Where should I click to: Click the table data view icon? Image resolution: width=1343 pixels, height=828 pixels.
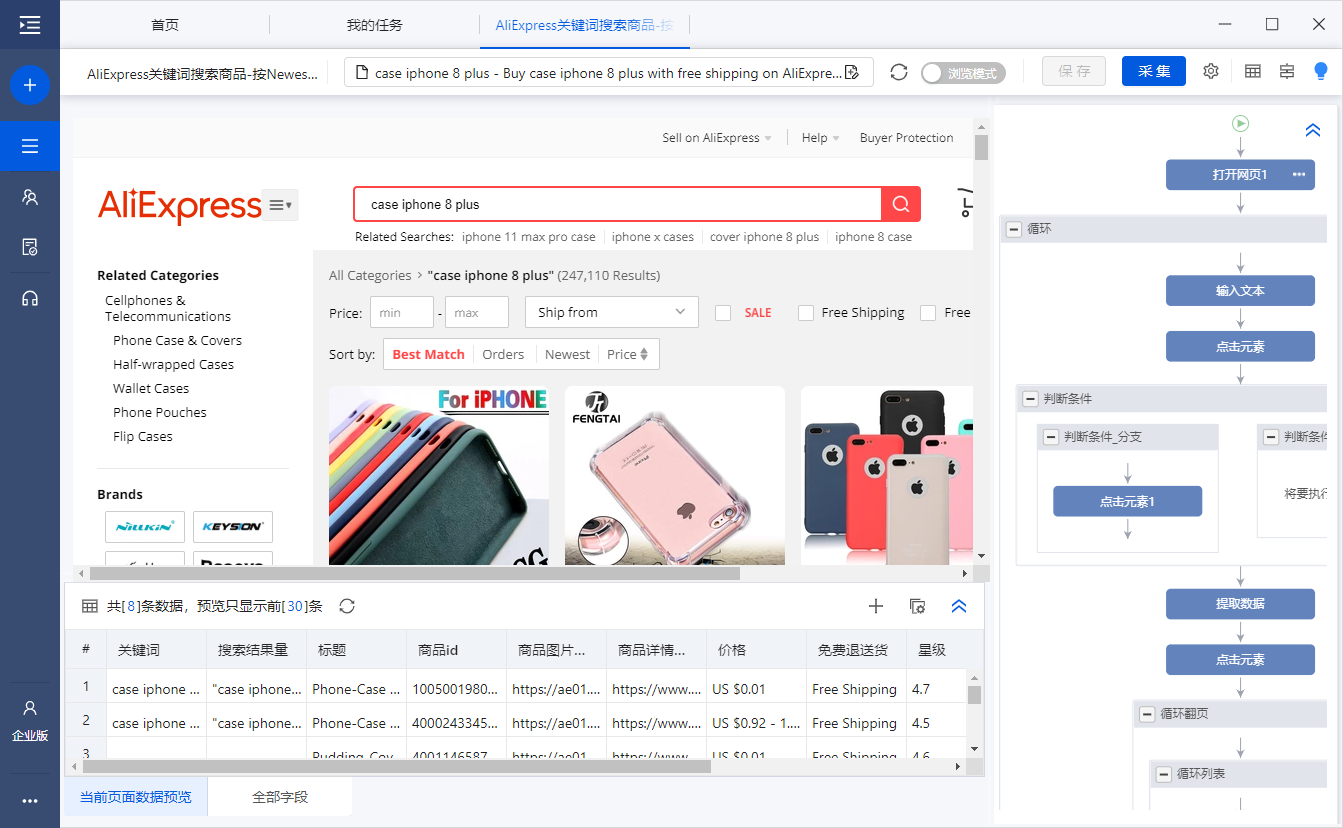[1252, 71]
